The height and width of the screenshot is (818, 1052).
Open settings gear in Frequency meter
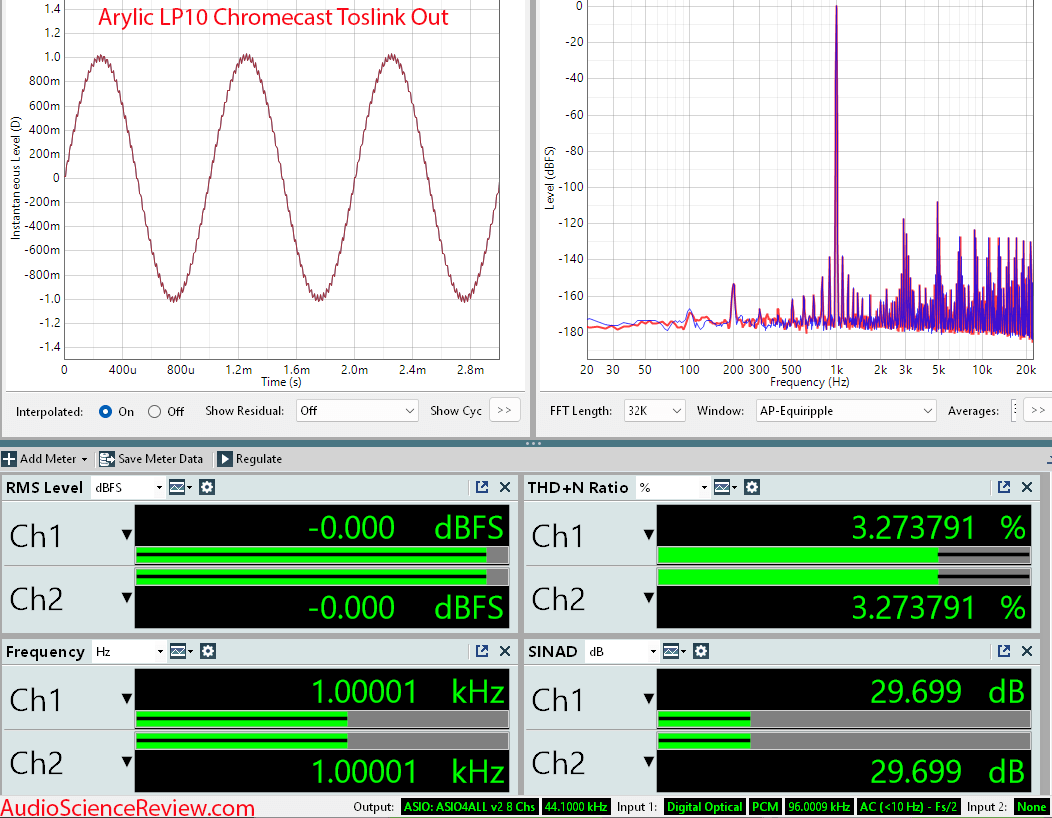pos(208,651)
